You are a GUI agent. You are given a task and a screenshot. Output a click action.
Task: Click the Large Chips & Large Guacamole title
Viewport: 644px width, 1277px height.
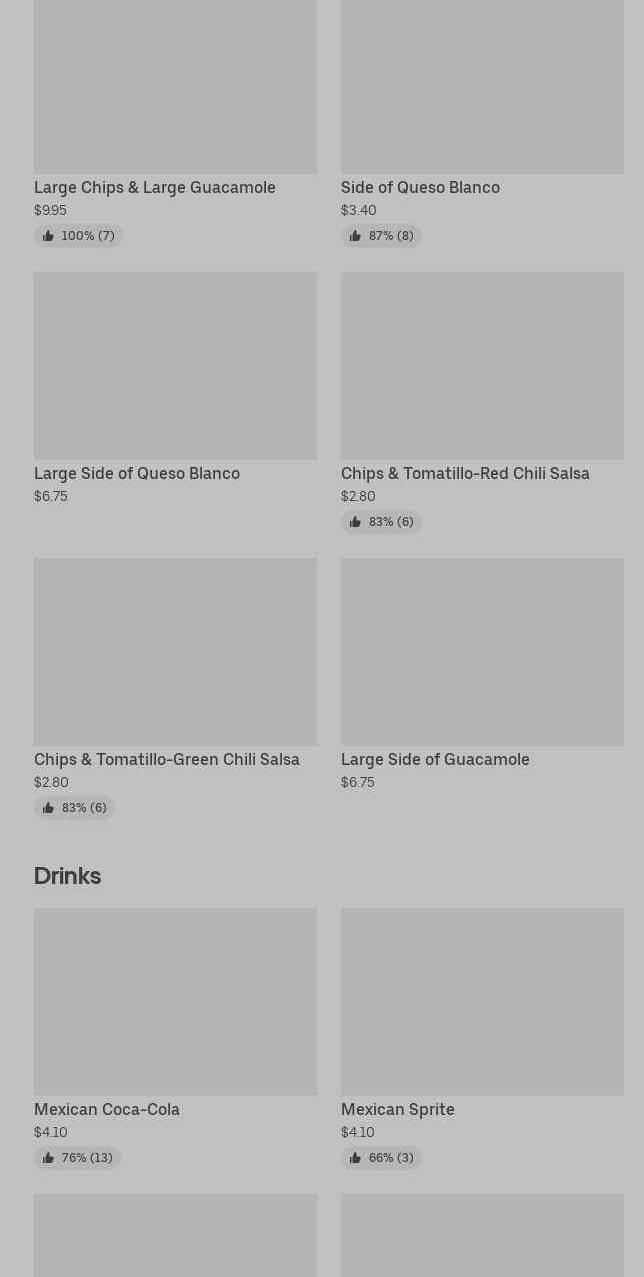(x=155, y=187)
